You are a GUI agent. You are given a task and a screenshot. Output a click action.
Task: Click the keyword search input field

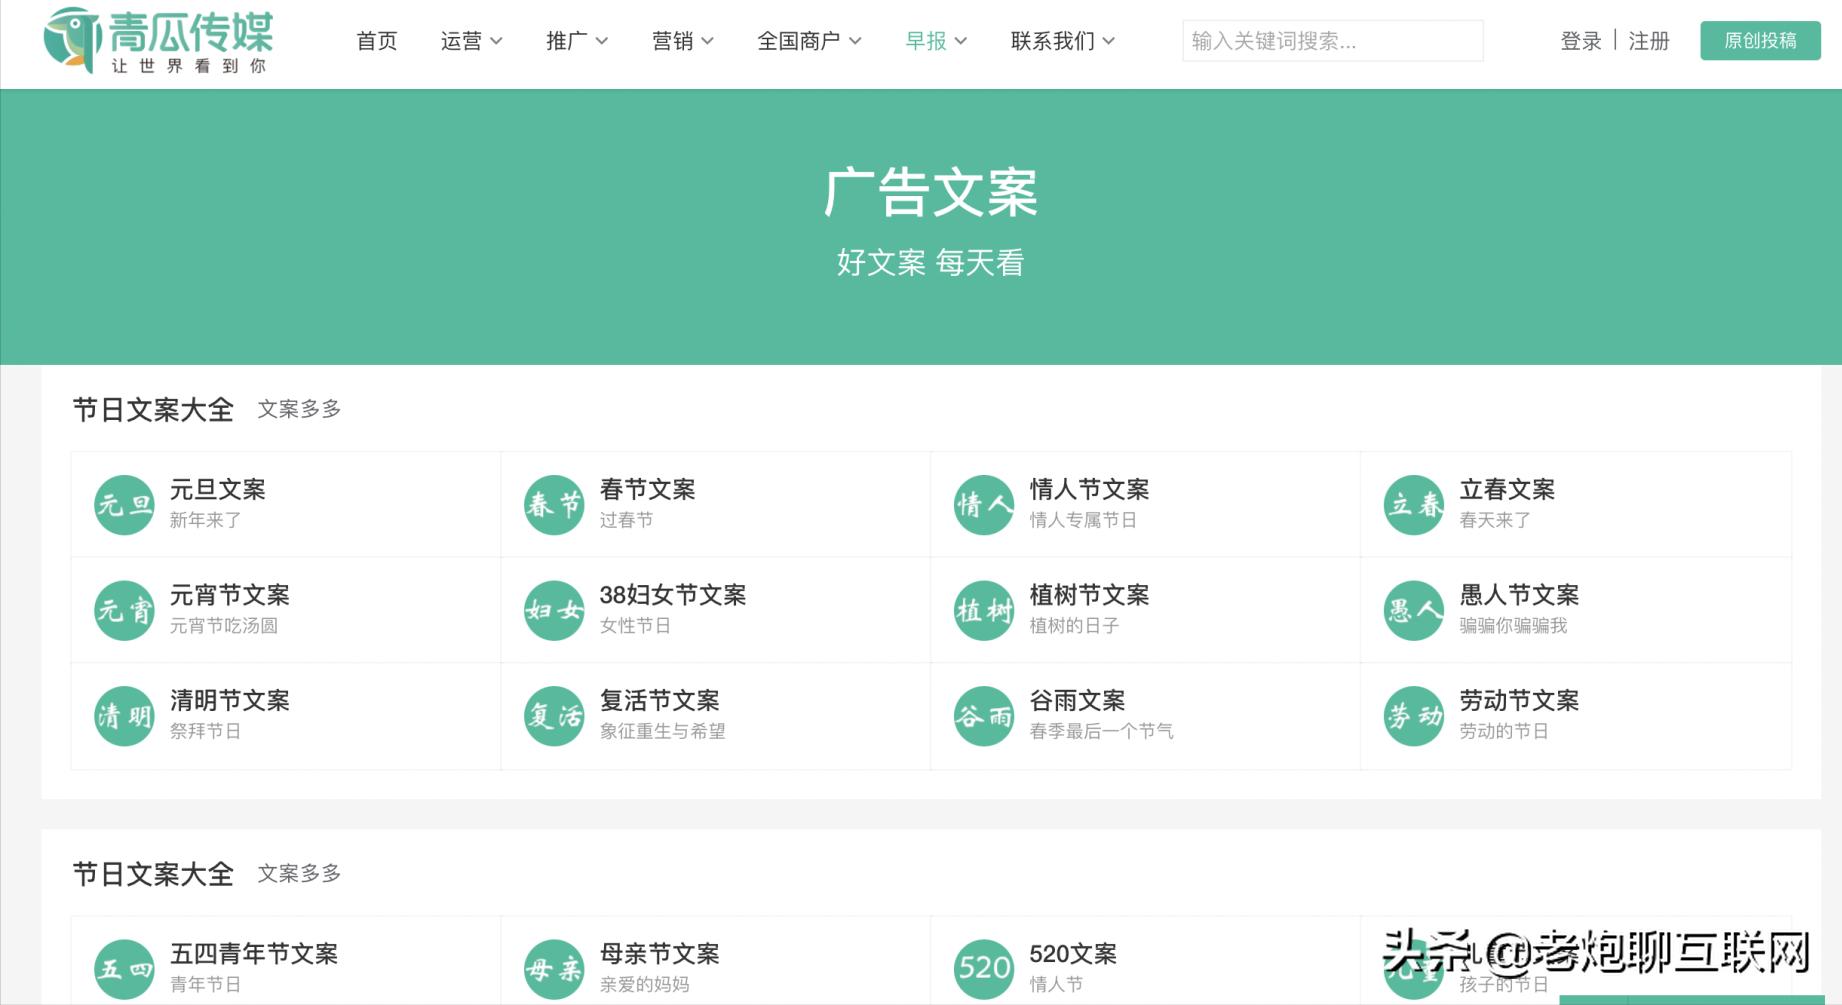1334,41
